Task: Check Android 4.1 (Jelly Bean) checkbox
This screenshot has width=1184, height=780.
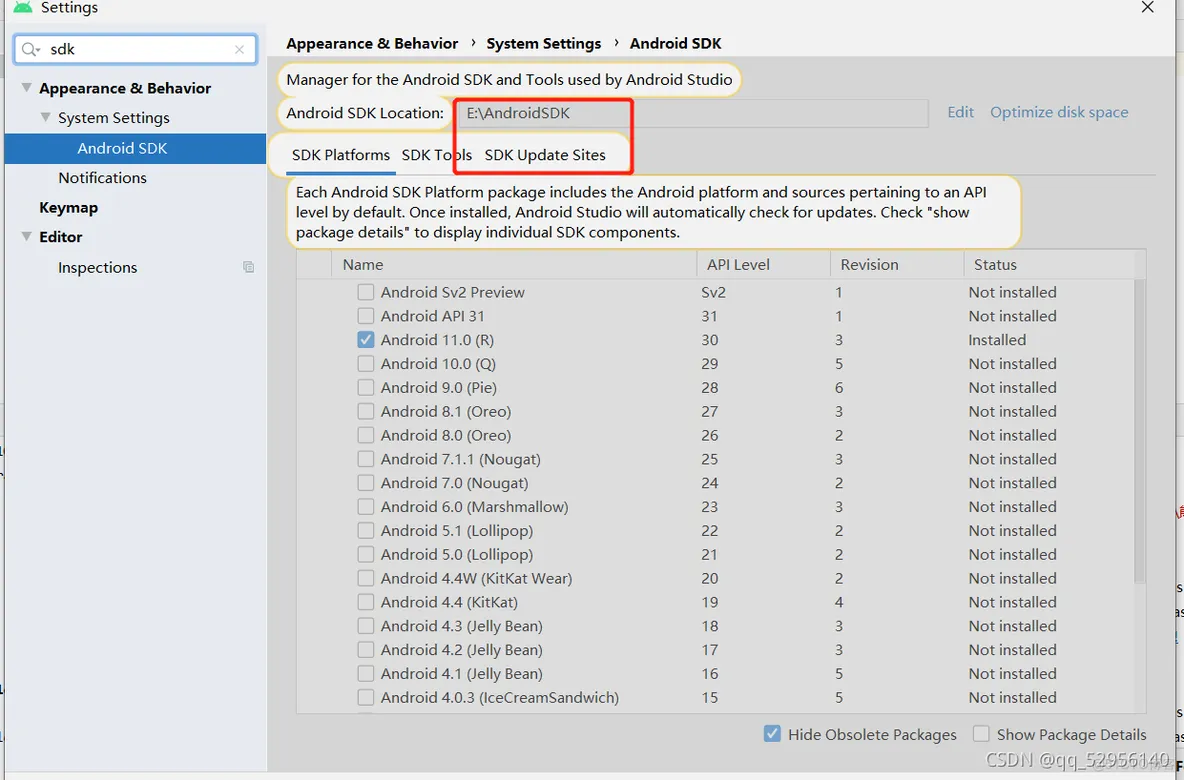Action: pyautogui.click(x=365, y=674)
